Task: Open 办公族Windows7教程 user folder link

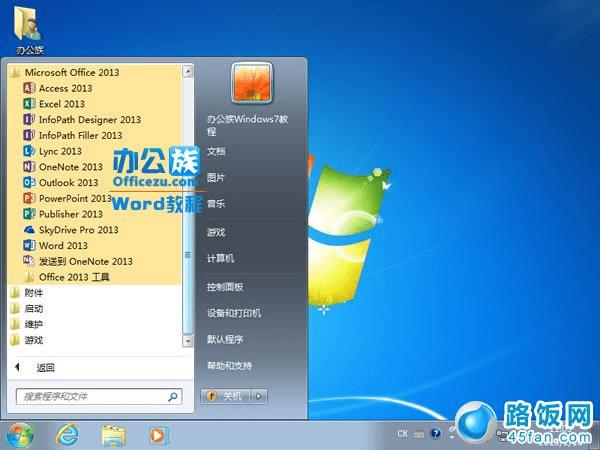Action: click(x=247, y=125)
